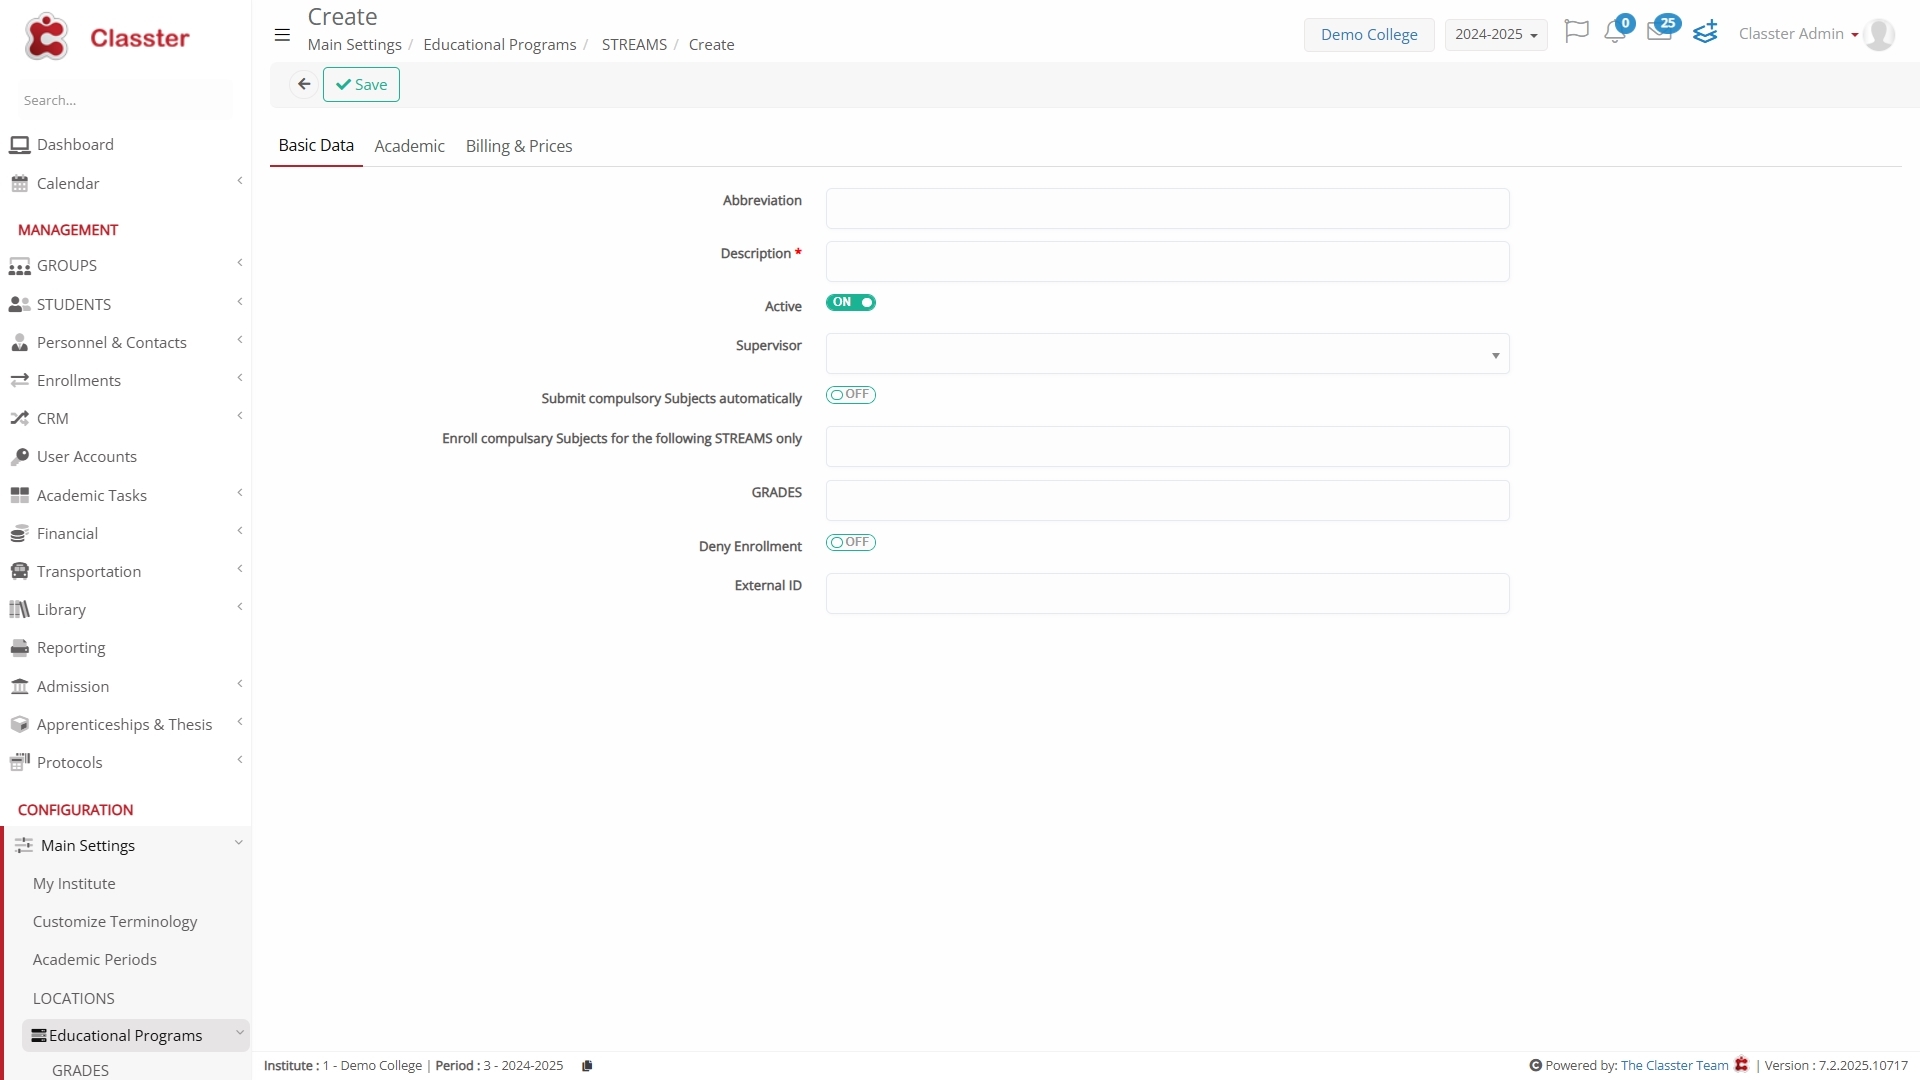Screen dimensions: 1920x1080
Task: Switch to the Billing & Prices tab
Action: pos(519,146)
